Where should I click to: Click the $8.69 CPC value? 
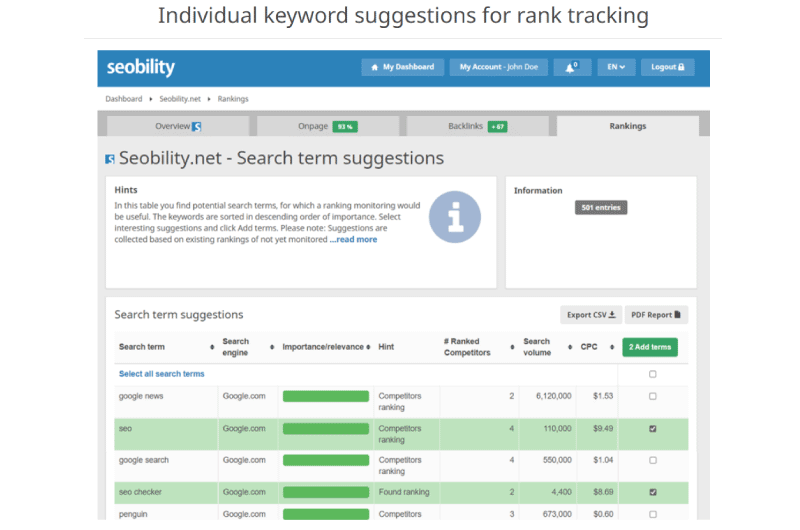coord(603,492)
